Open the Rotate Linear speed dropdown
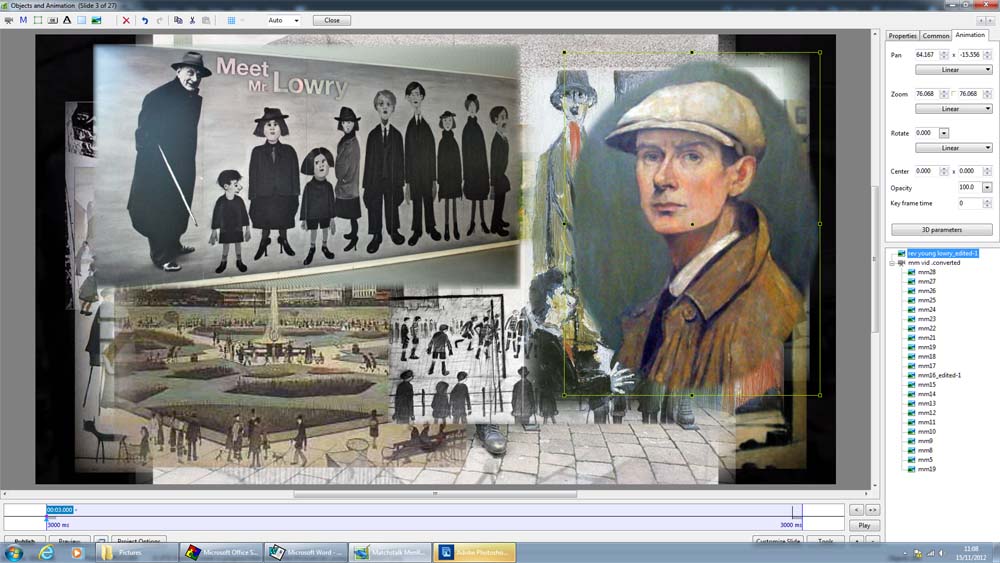This screenshot has width=1000, height=563. click(953, 148)
